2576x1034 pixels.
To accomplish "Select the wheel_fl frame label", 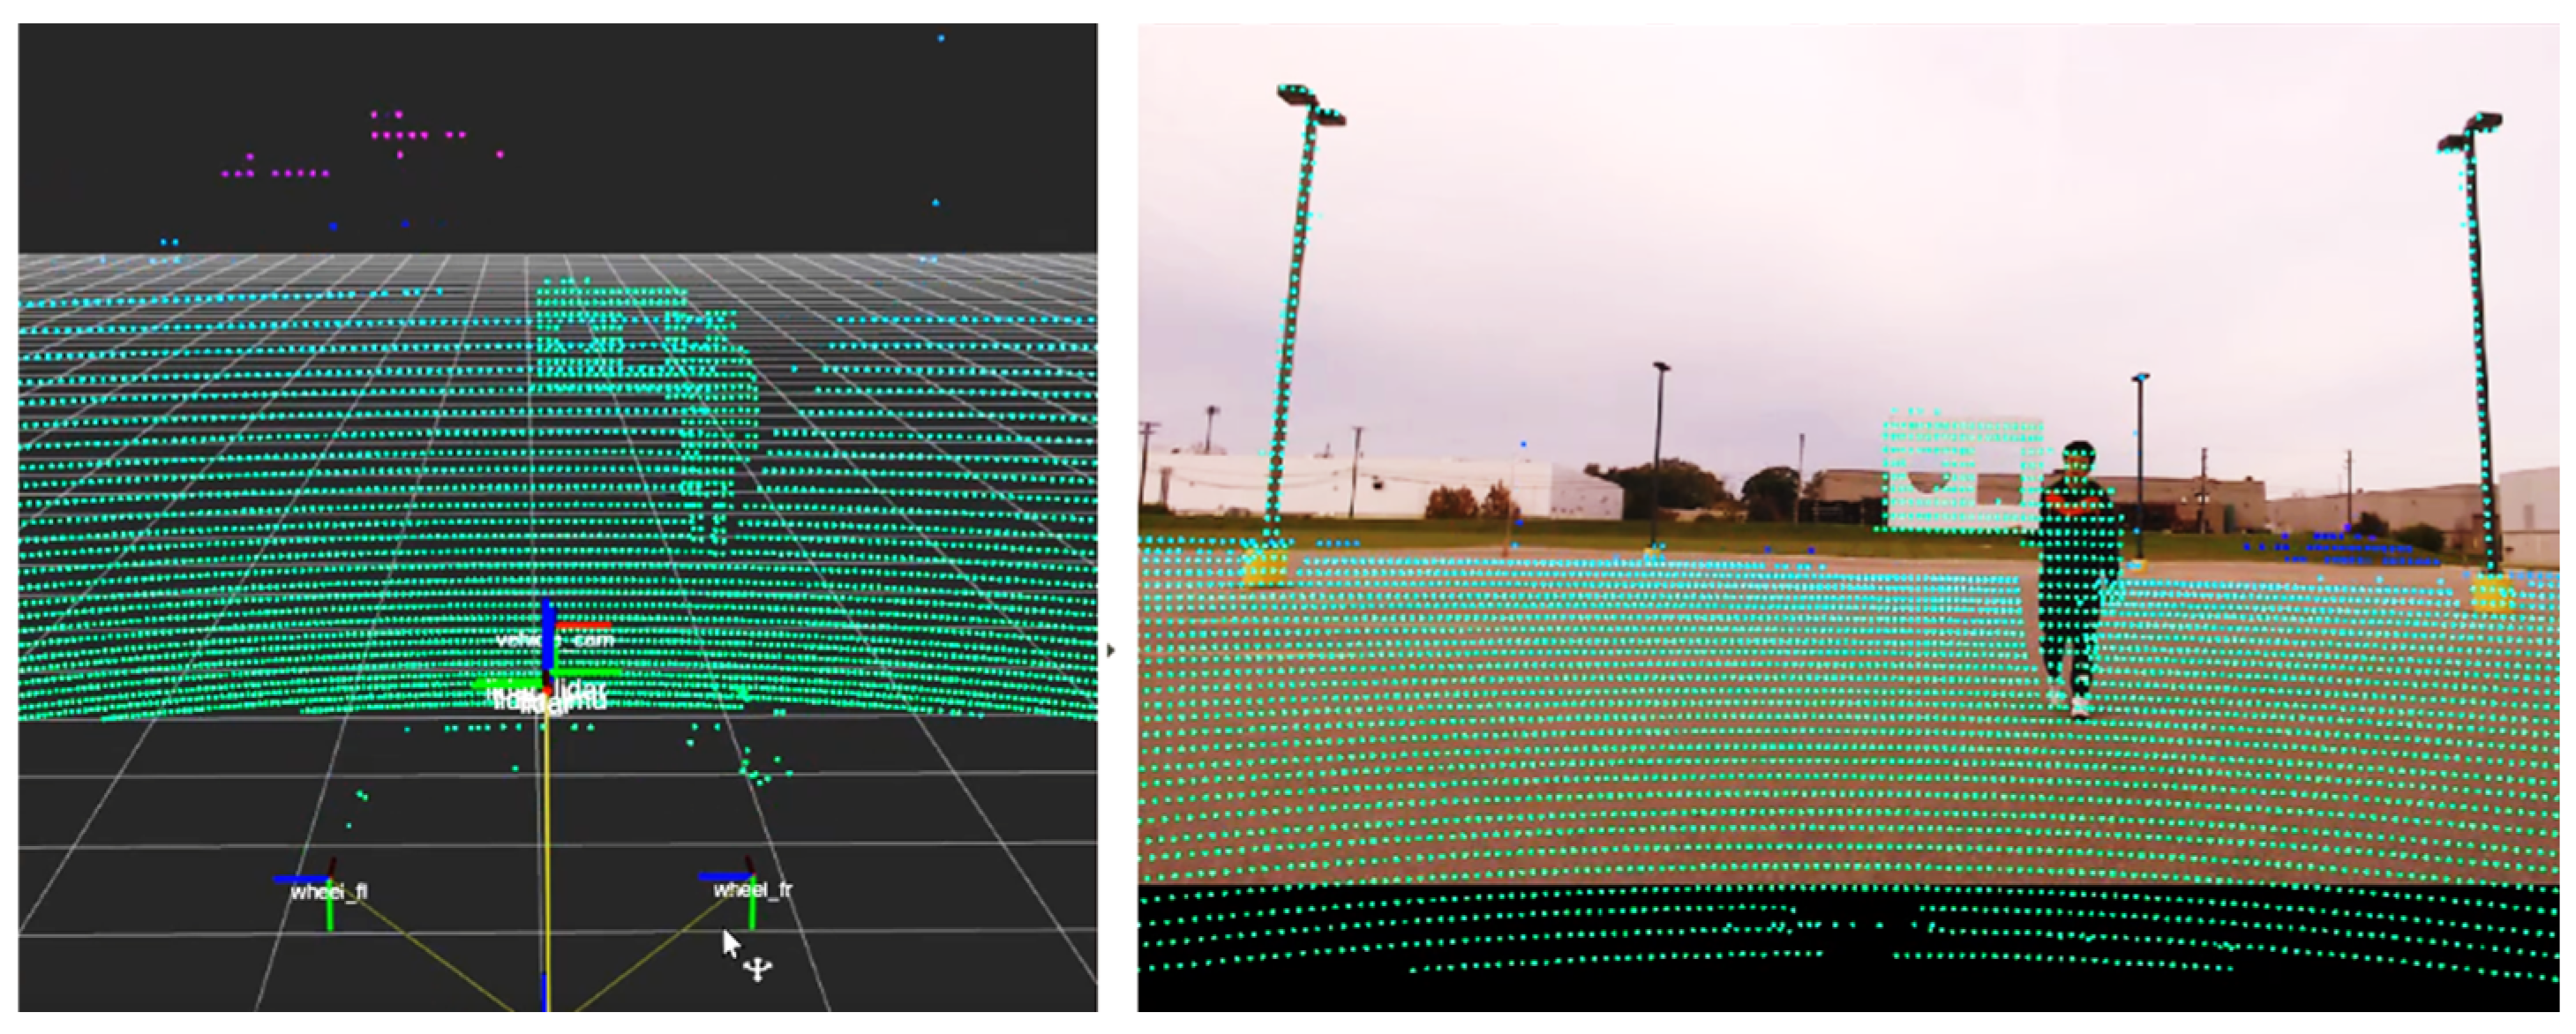I will [329, 892].
